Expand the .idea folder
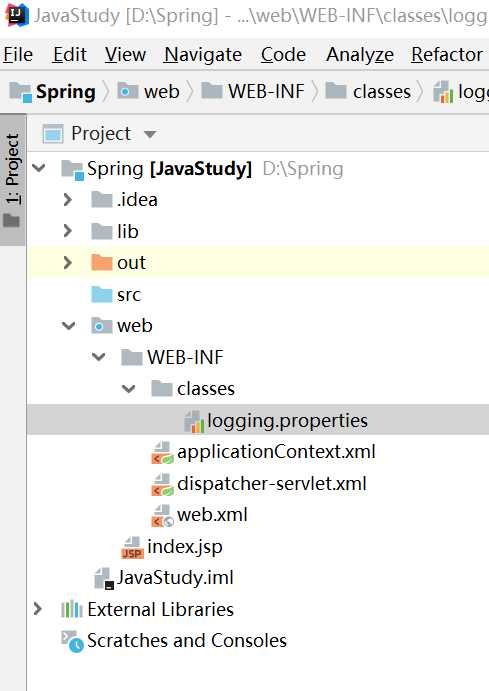The width and height of the screenshot is (489, 691). 67,200
